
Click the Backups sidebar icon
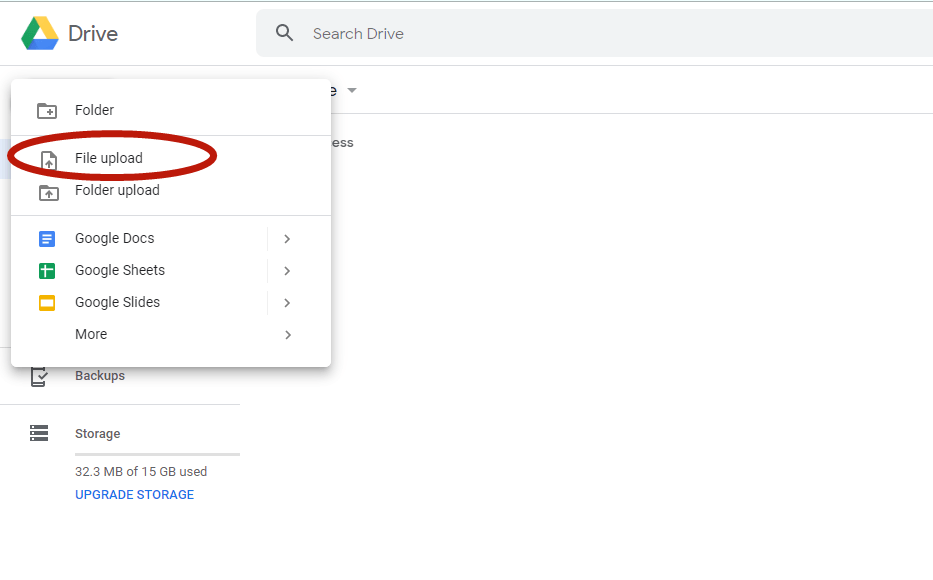click(39, 377)
